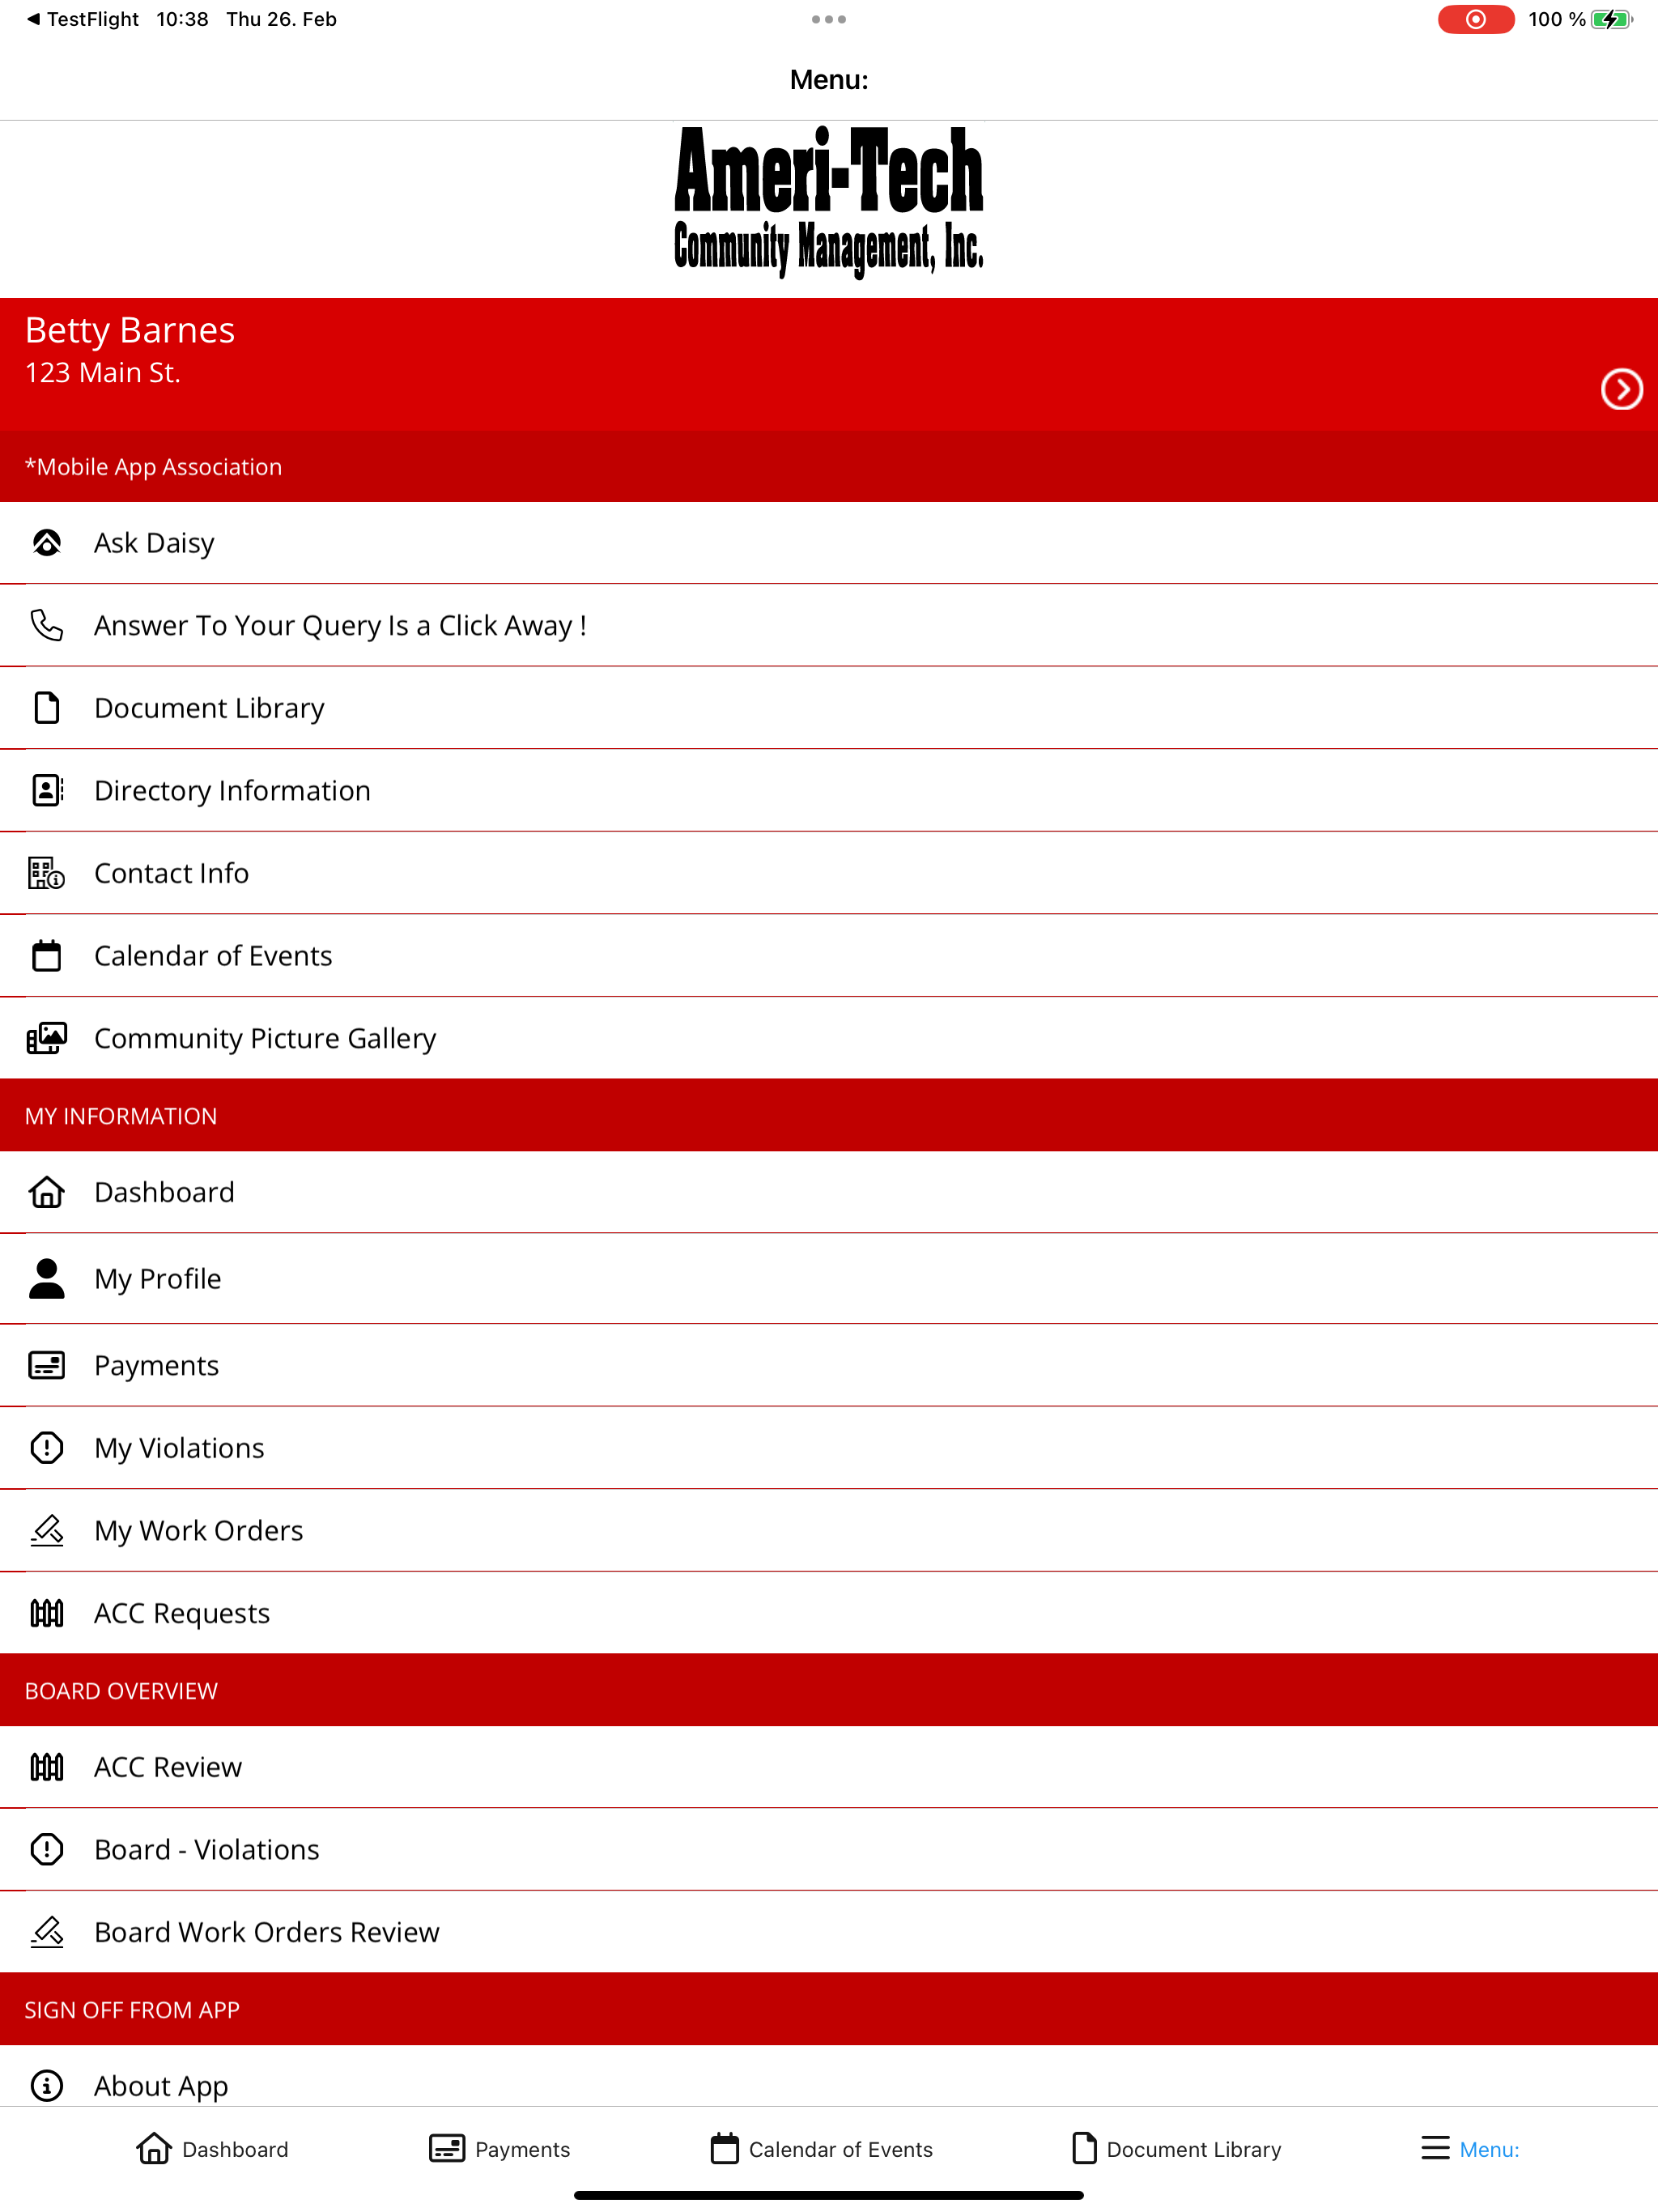Image resolution: width=1658 pixels, height=2212 pixels.
Task: Tap the Ask Daisy assistant icon
Action: click(47, 542)
